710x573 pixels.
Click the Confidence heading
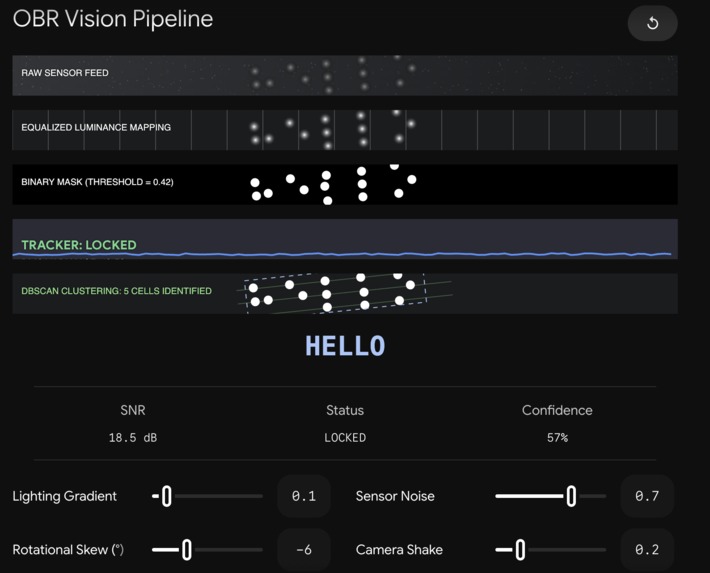tap(557, 410)
